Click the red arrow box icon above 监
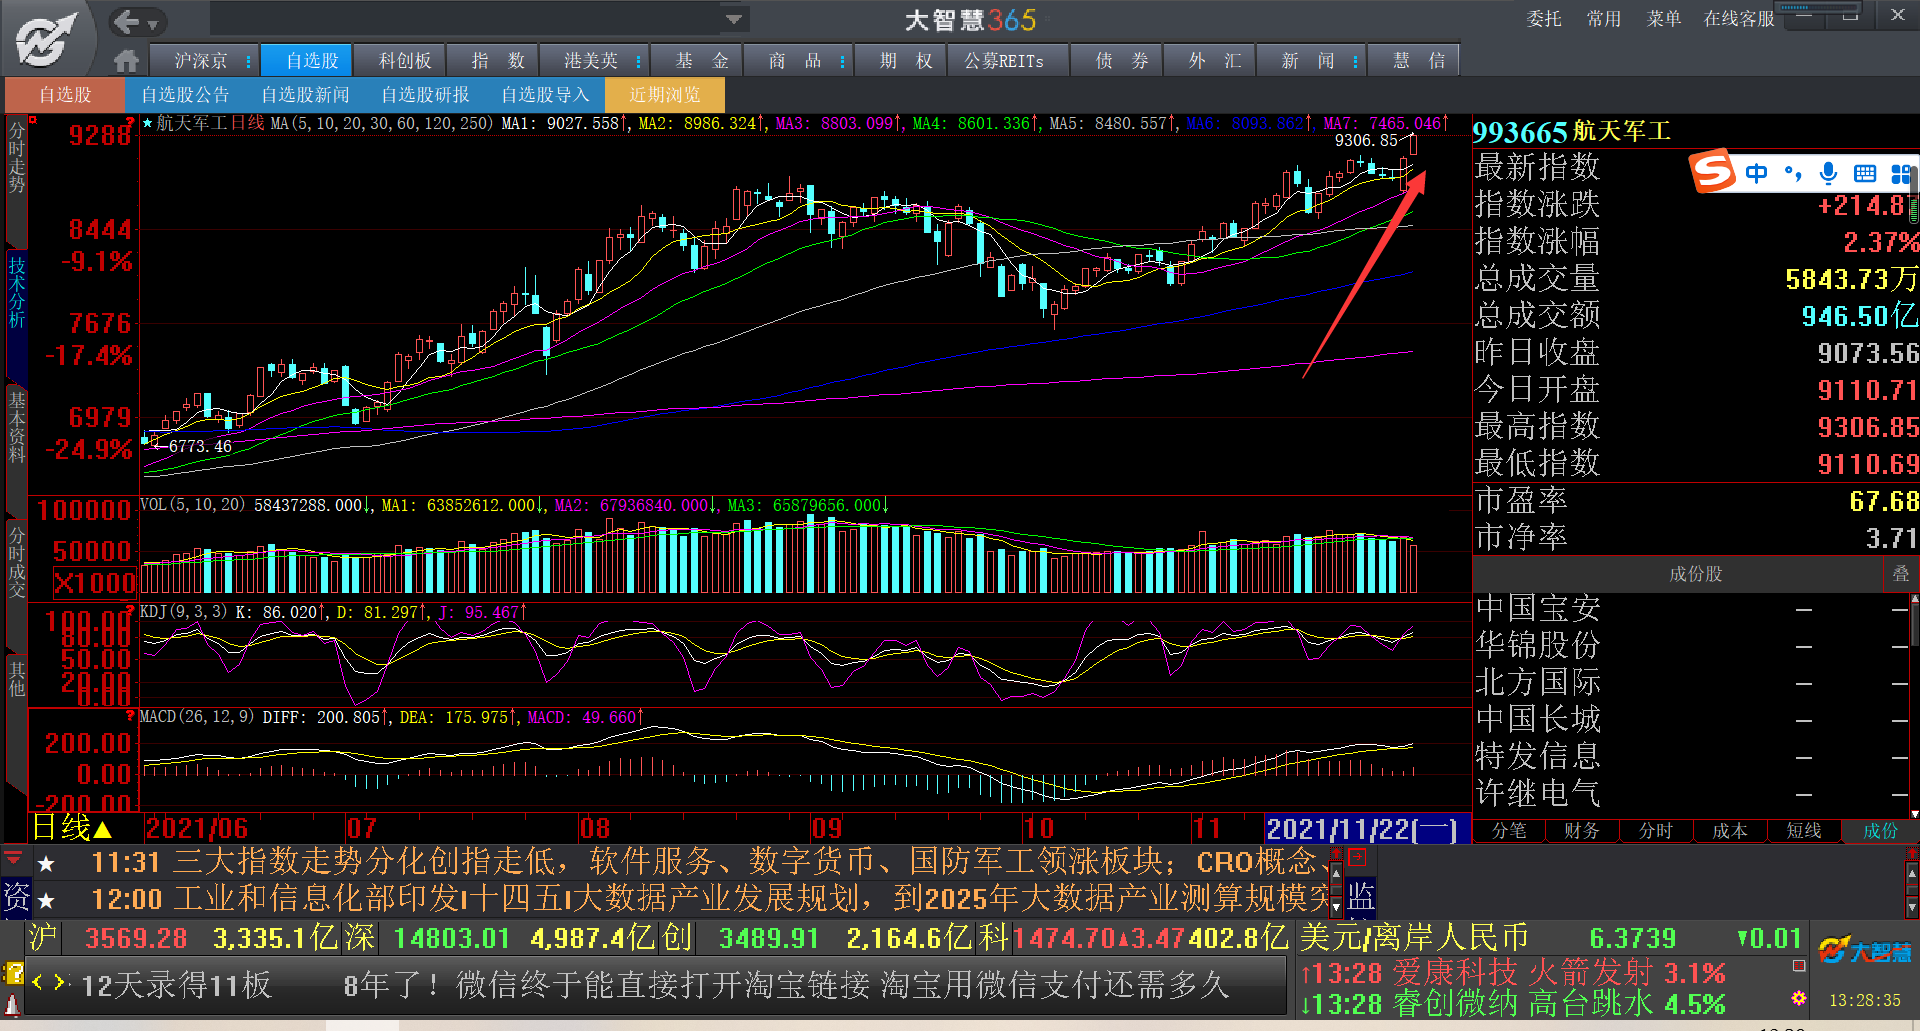The height and width of the screenshot is (1031, 1920). 1356,857
